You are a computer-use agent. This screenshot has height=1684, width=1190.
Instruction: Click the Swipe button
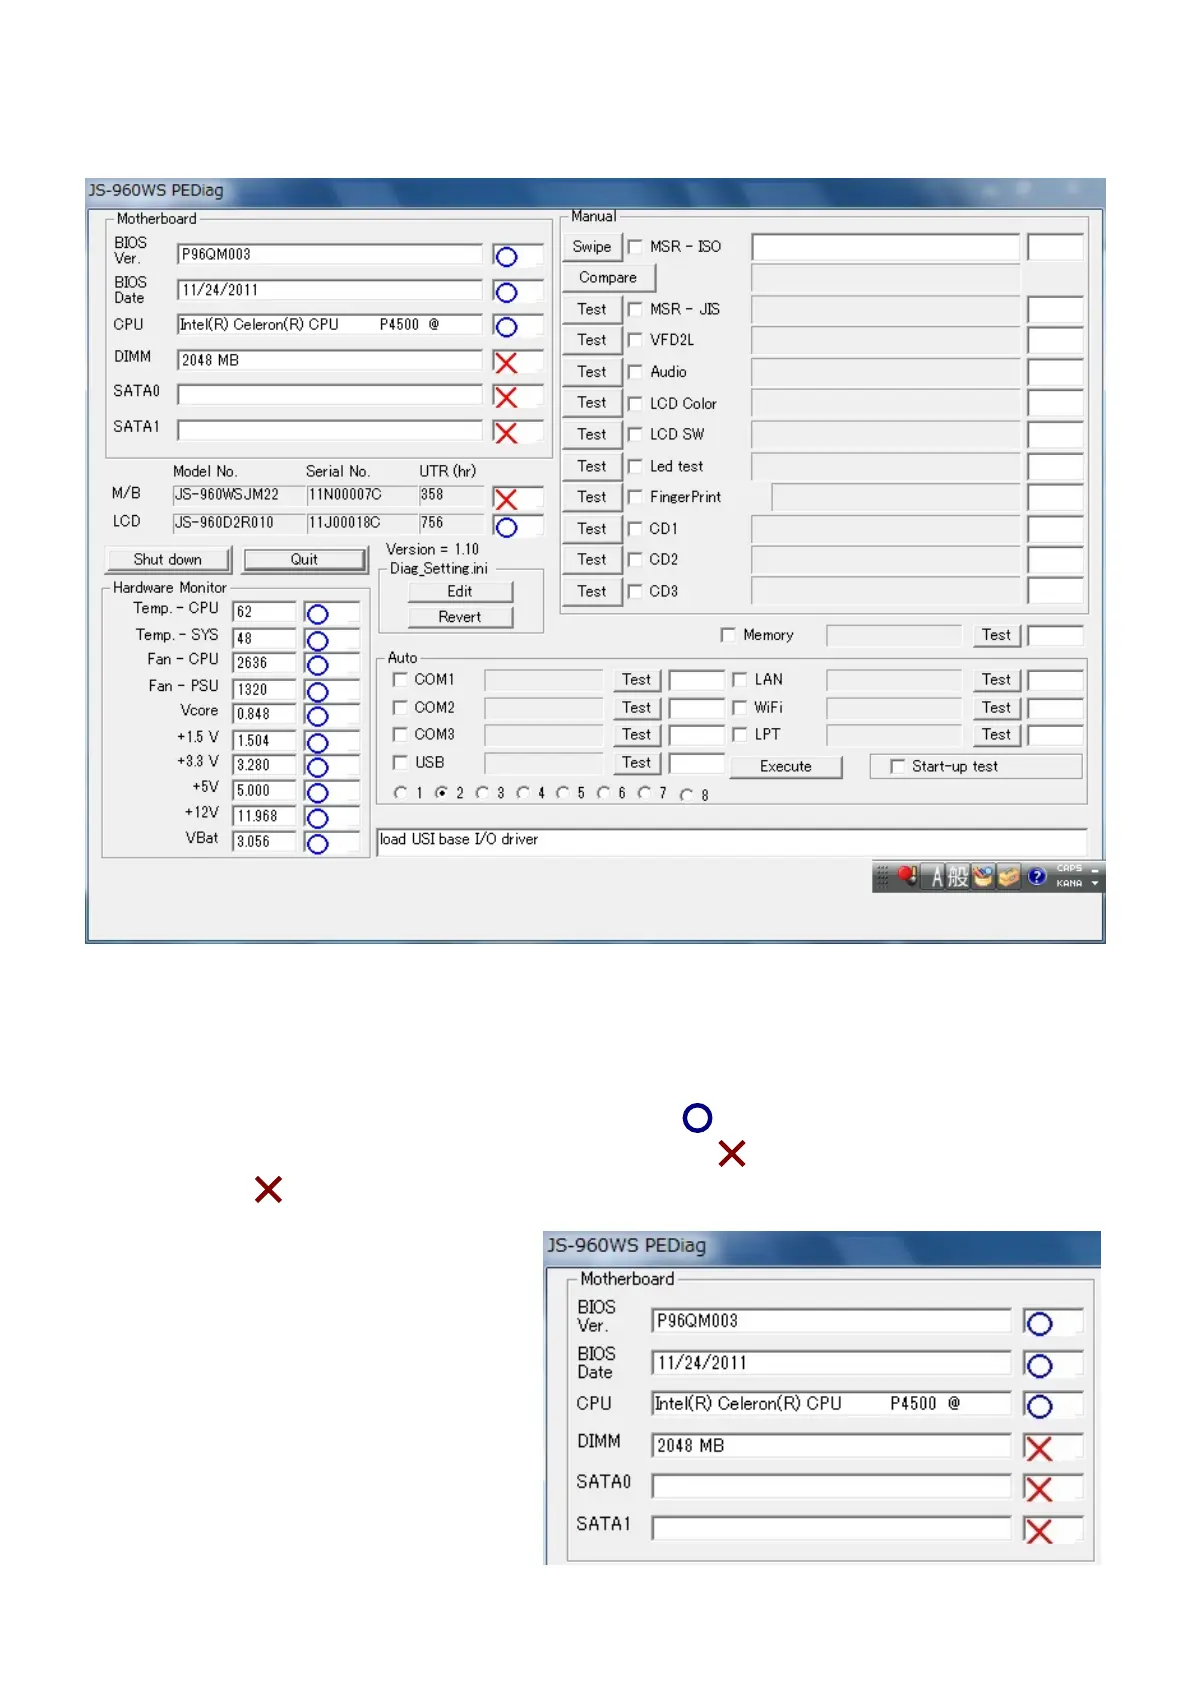(x=592, y=247)
